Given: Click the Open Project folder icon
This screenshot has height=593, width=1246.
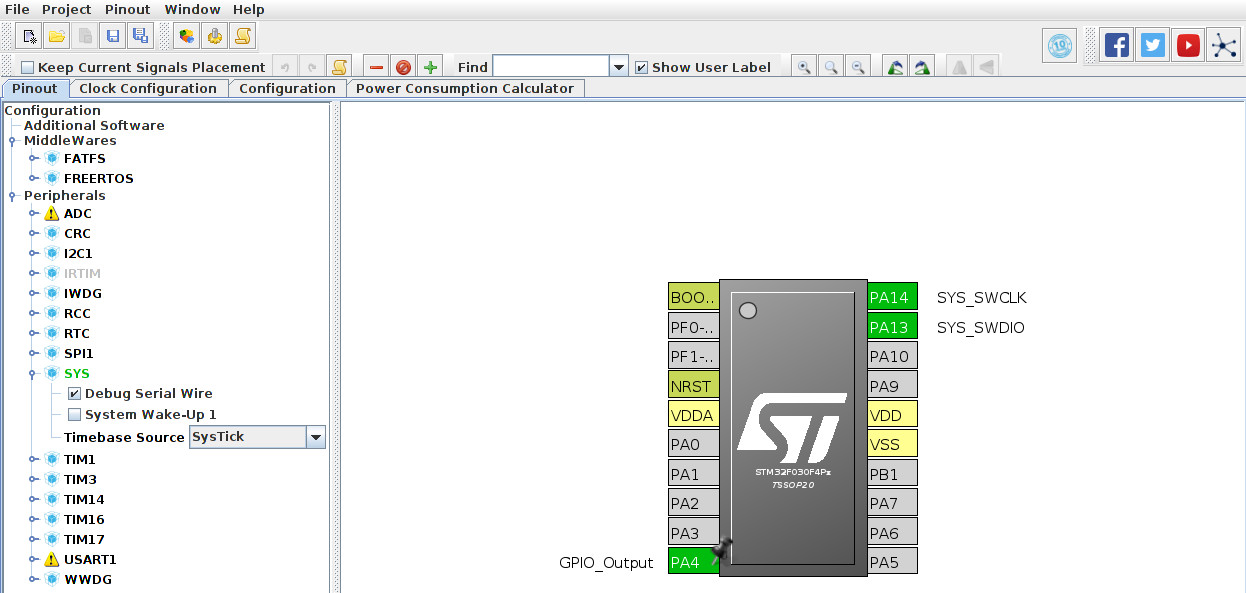Looking at the screenshot, I should click(58, 37).
